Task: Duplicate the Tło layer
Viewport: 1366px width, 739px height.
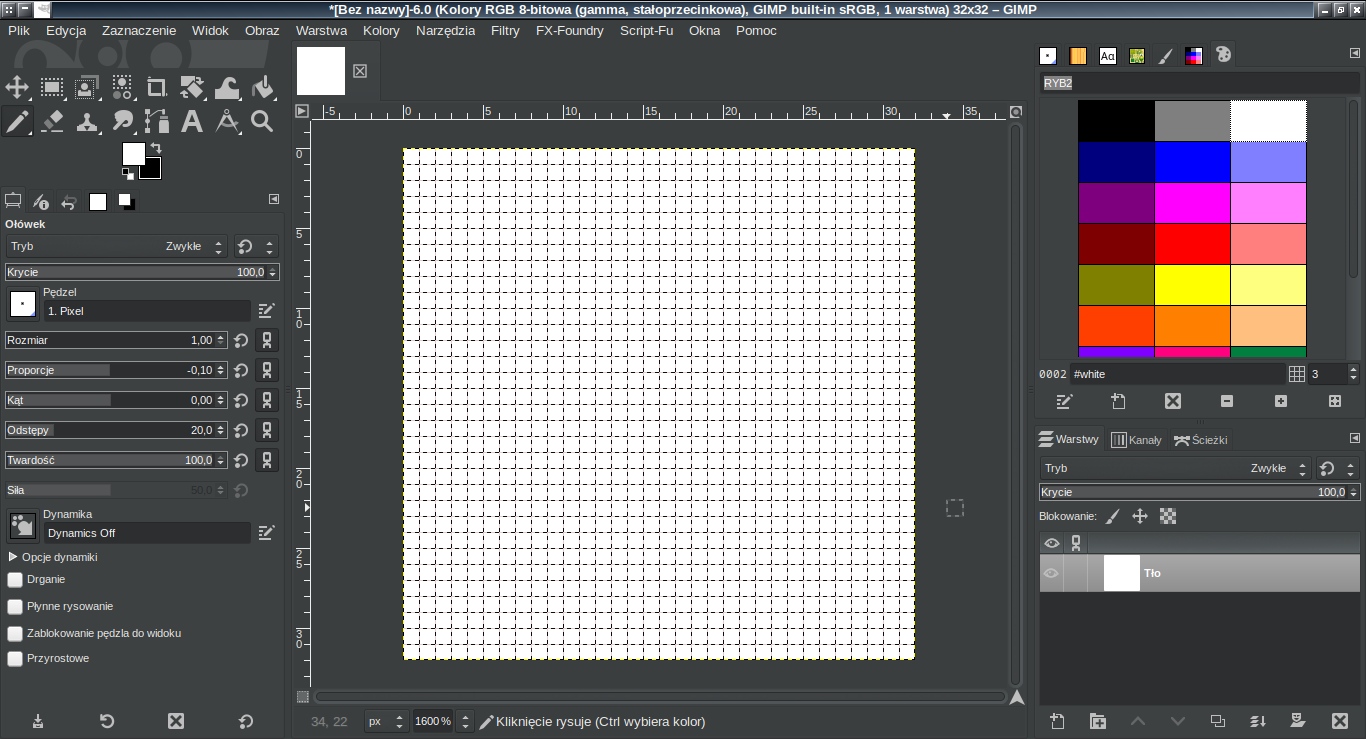Action: pos(1217,721)
